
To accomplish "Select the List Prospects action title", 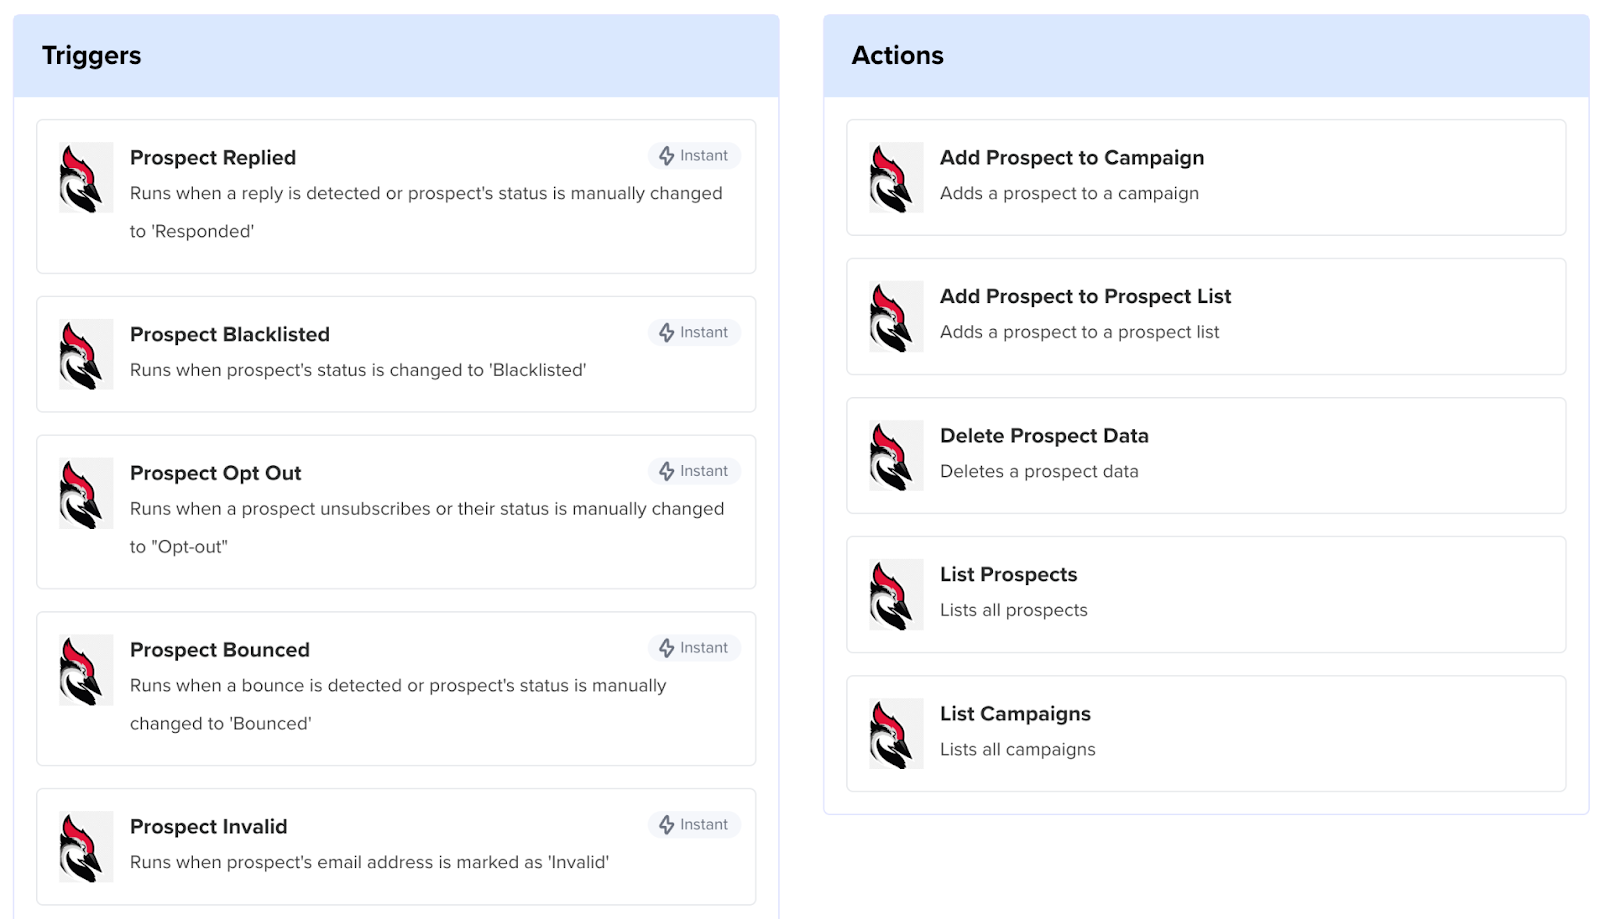I will (1008, 575).
